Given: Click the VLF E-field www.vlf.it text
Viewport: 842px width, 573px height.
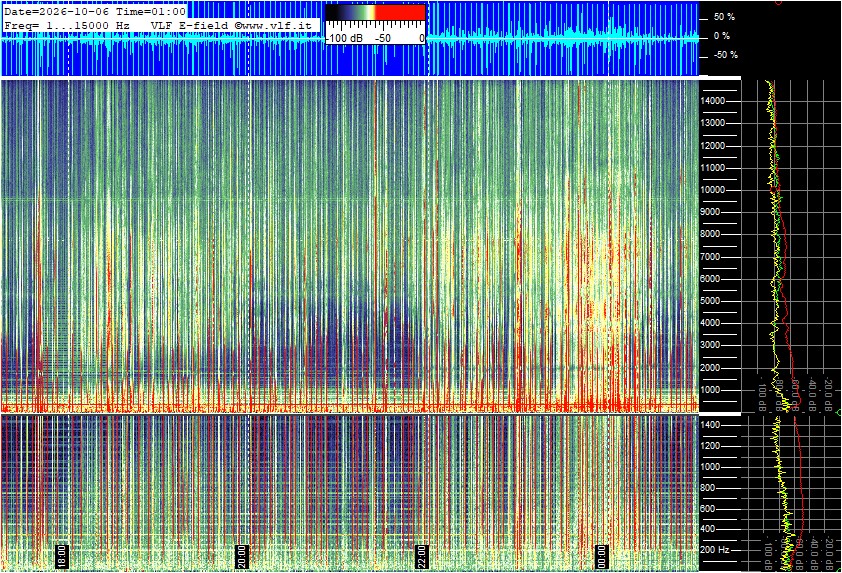Looking at the screenshot, I should click(x=231, y=25).
